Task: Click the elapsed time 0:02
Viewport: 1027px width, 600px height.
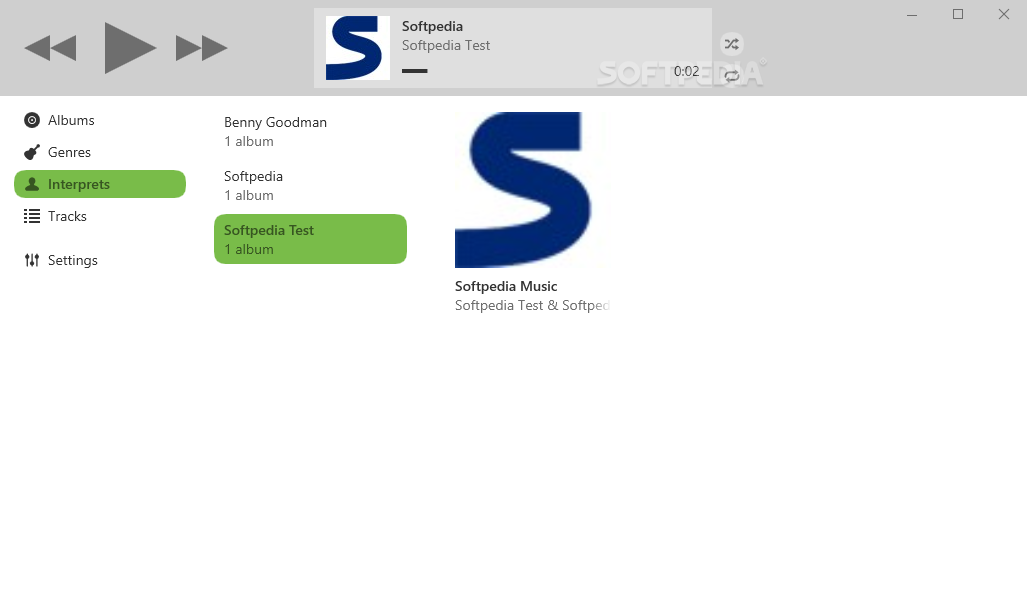Action: (x=686, y=71)
